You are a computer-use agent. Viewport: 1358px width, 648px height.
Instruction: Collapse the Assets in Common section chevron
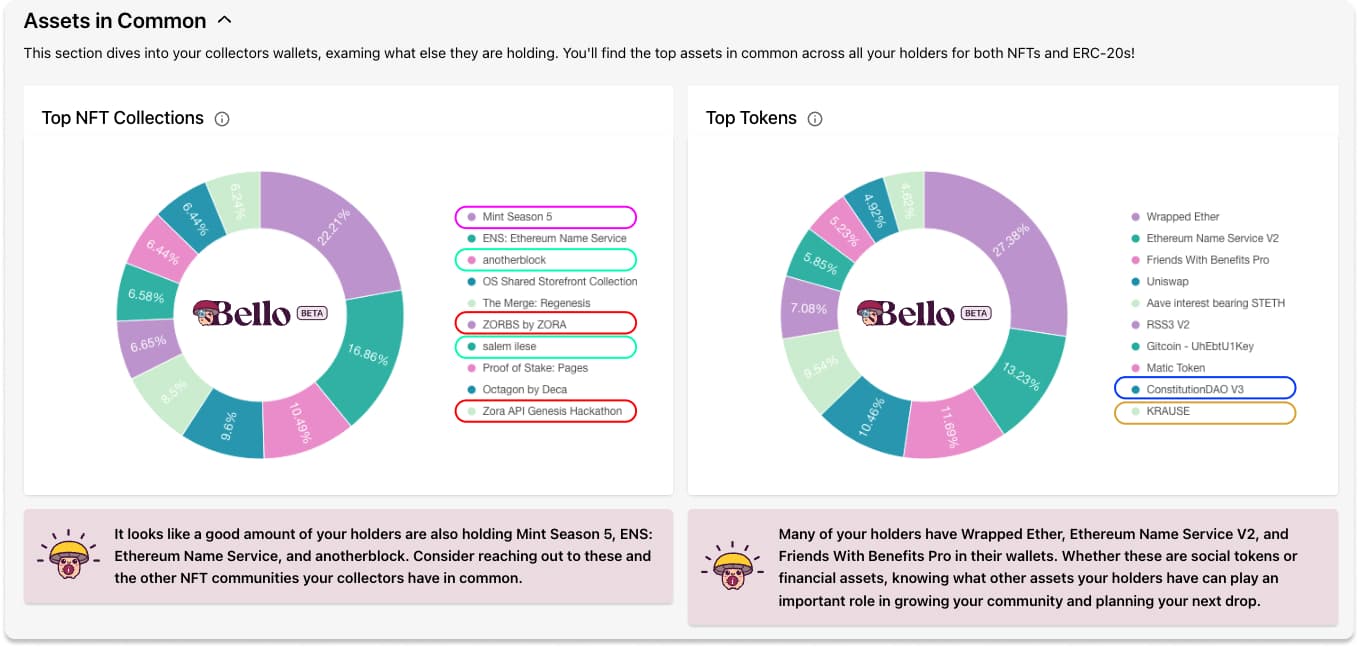225,20
